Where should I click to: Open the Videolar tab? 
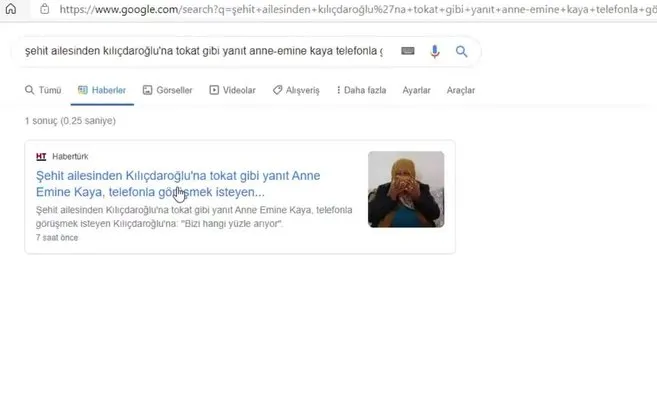coord(233,90)
